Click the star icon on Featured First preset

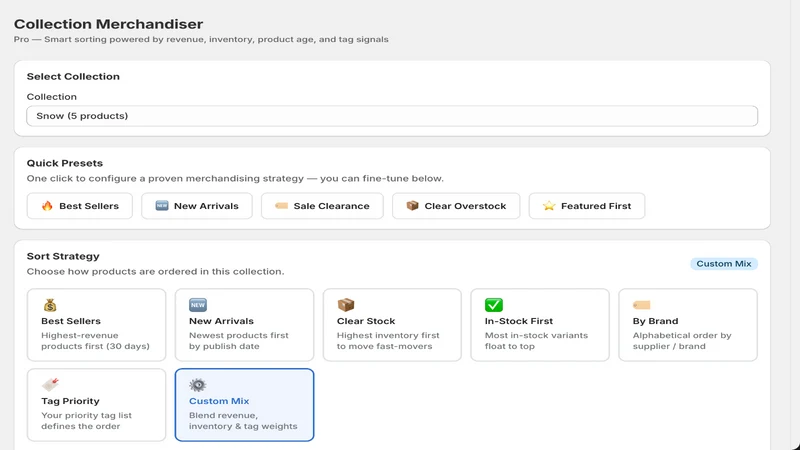click(x=548, y=206)
